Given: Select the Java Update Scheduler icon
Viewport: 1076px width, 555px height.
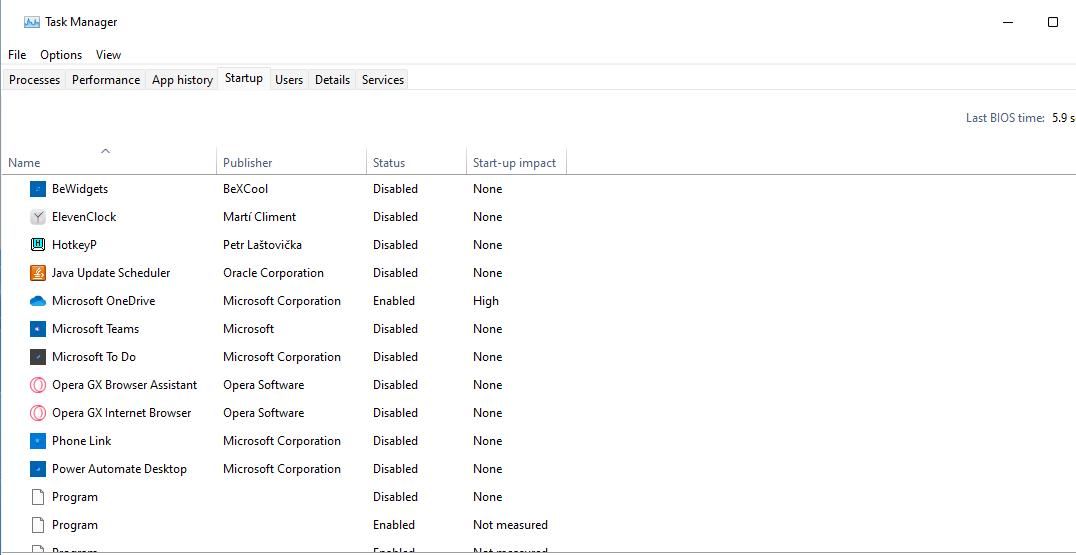Looking at the screenshot, I should [x=38, y=273].
